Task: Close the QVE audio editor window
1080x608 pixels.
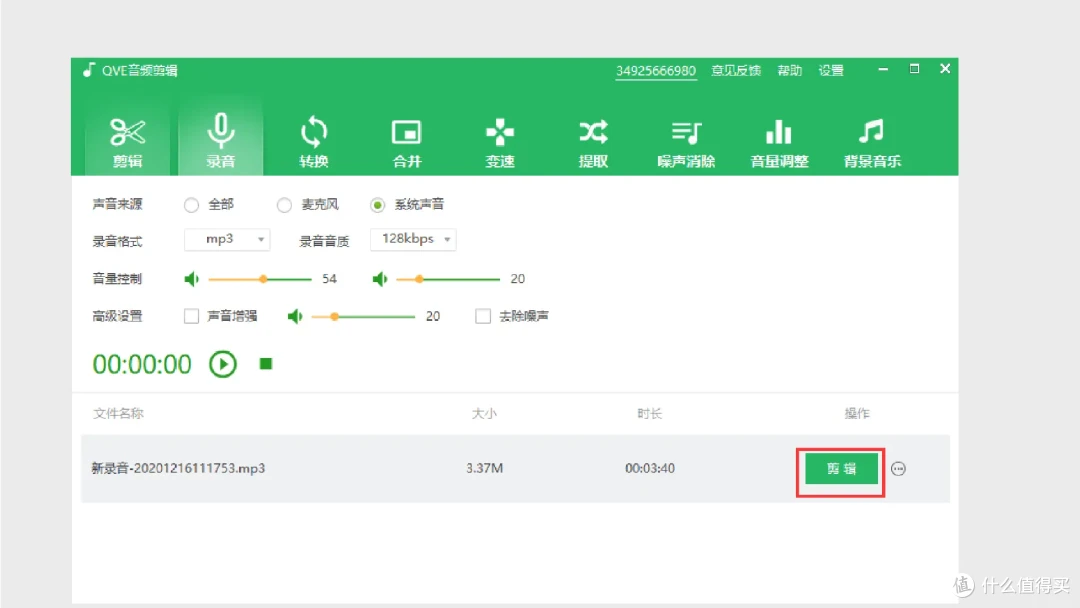Action: point(945,69)
